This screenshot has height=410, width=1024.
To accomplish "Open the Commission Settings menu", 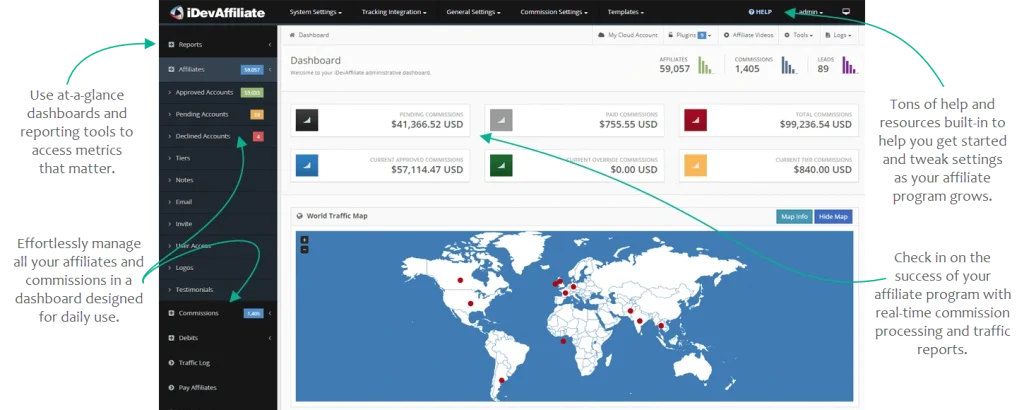I will [554, 12].
